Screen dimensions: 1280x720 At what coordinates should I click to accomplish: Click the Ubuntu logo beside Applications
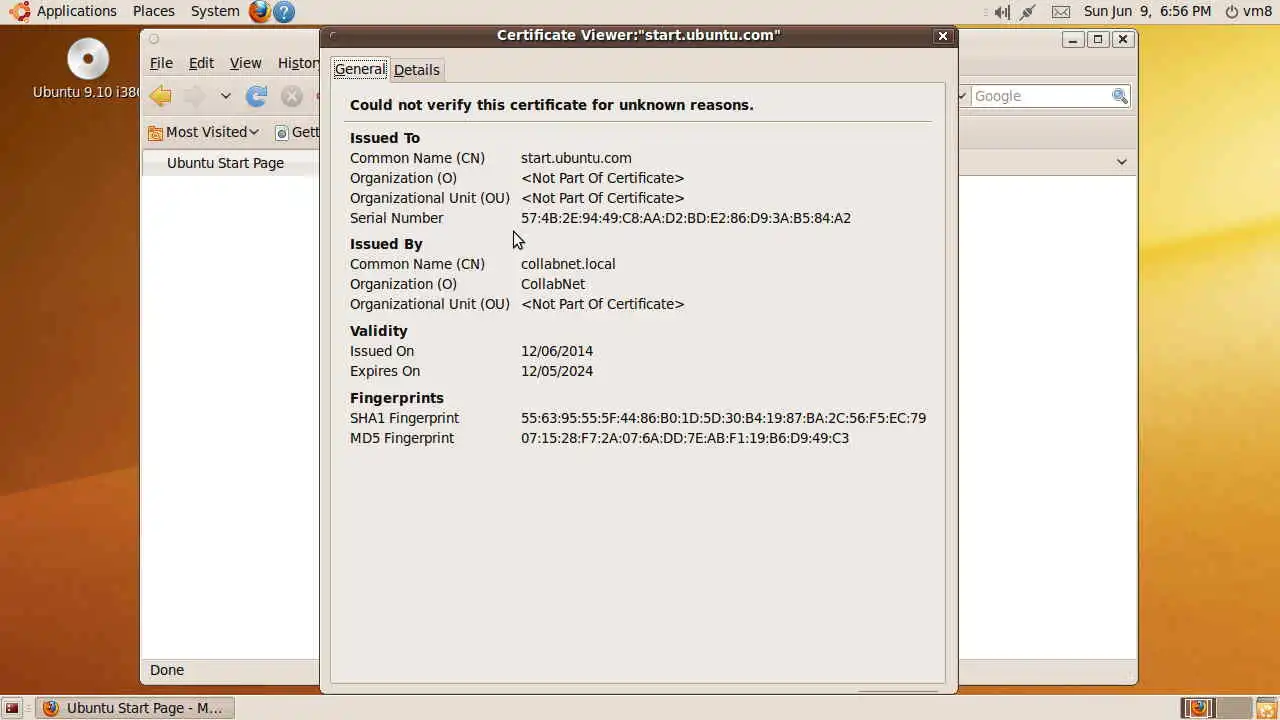point(20,11)
